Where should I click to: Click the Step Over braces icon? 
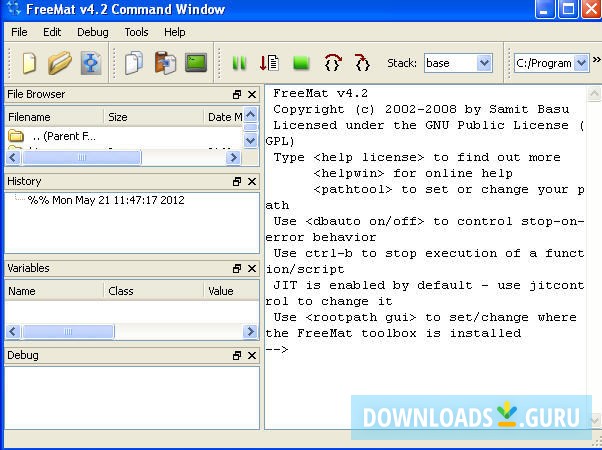(x=332, y=63)
